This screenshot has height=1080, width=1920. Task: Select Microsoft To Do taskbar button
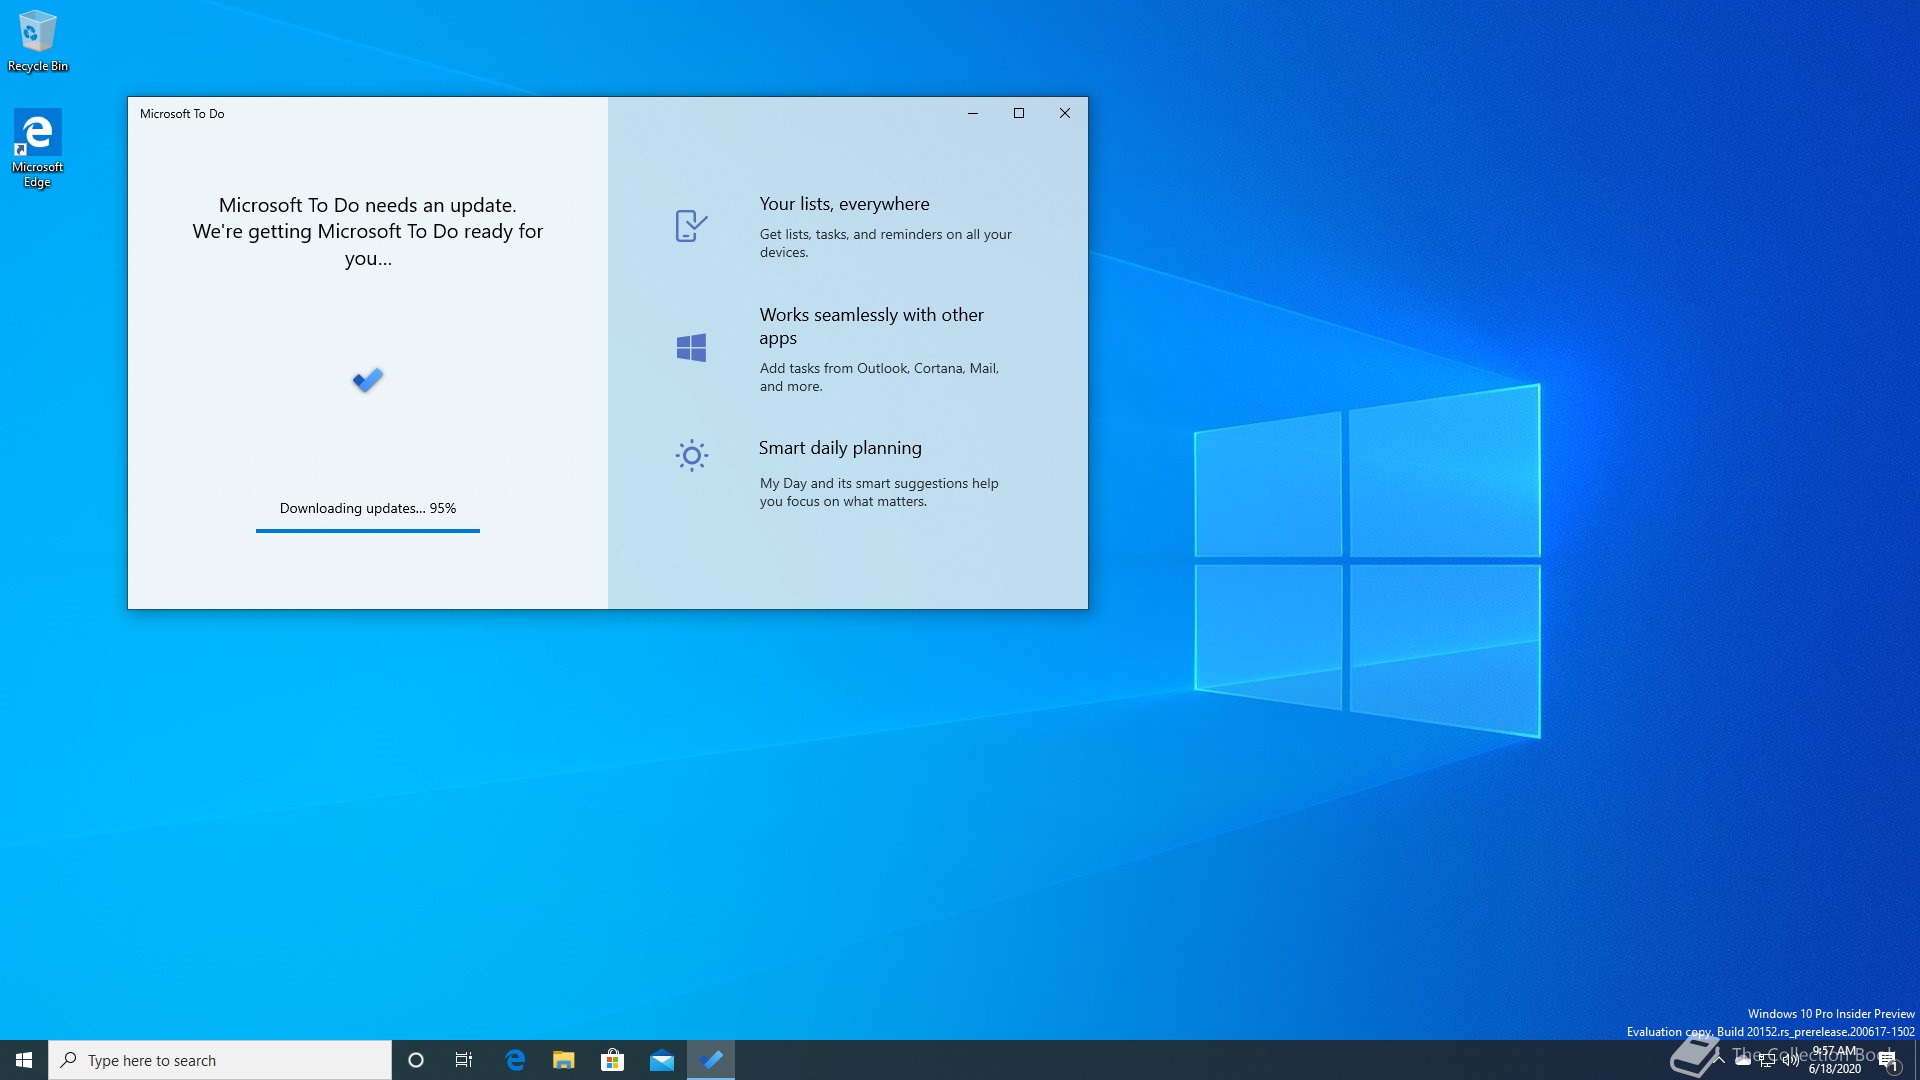click(711, 1060)
